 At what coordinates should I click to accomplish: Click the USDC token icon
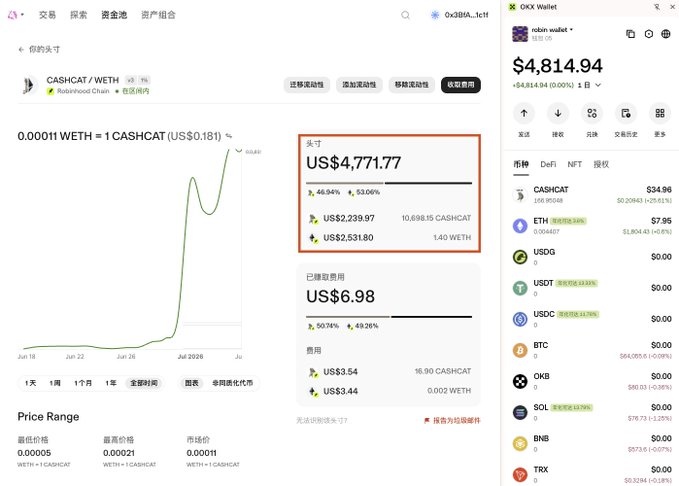(520, 320)
